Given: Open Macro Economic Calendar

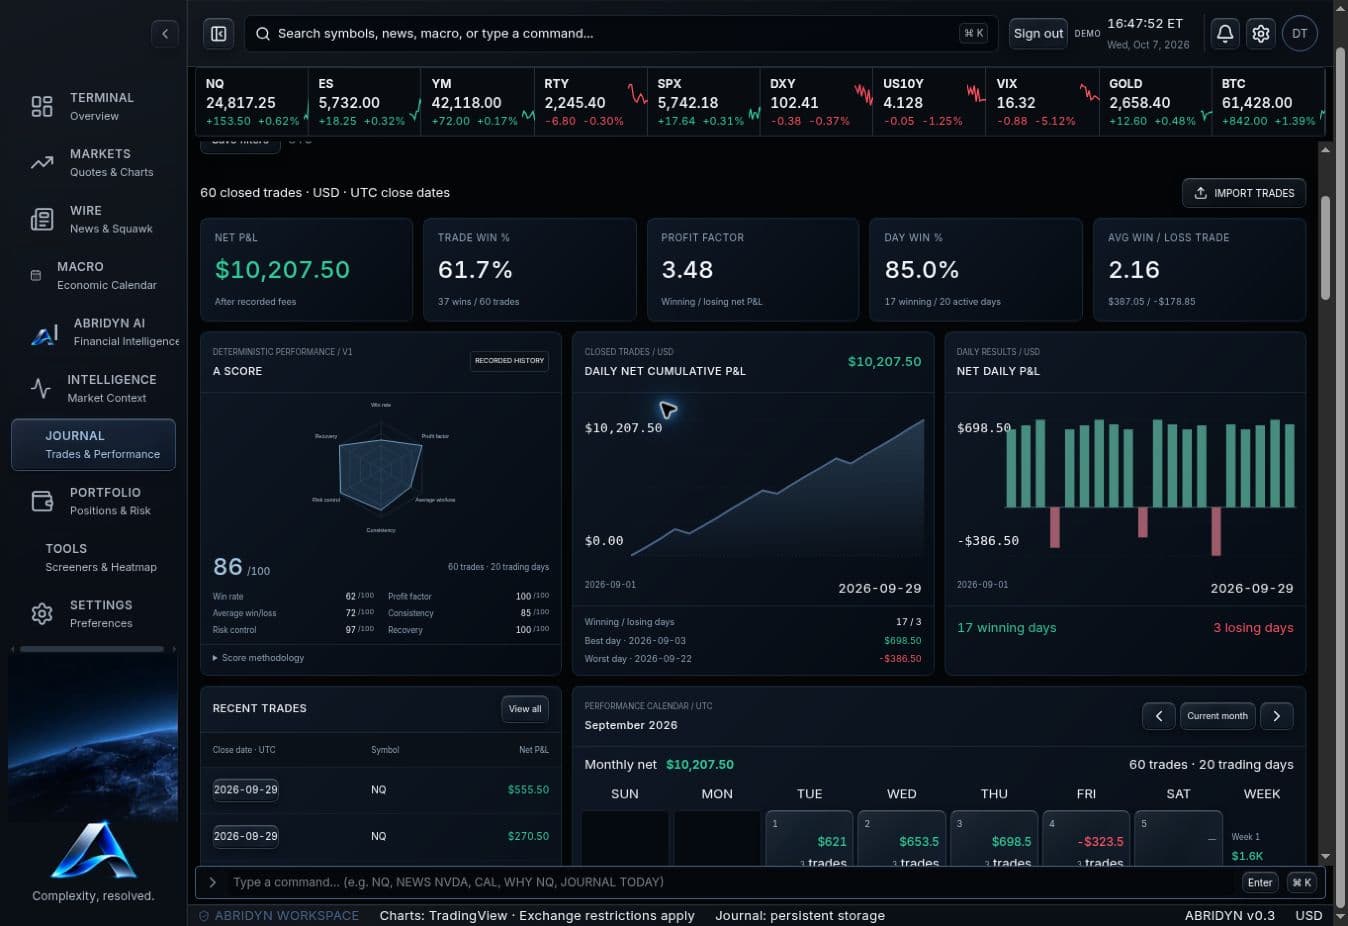Looking at the screenshot, I should tap(93, 276).
